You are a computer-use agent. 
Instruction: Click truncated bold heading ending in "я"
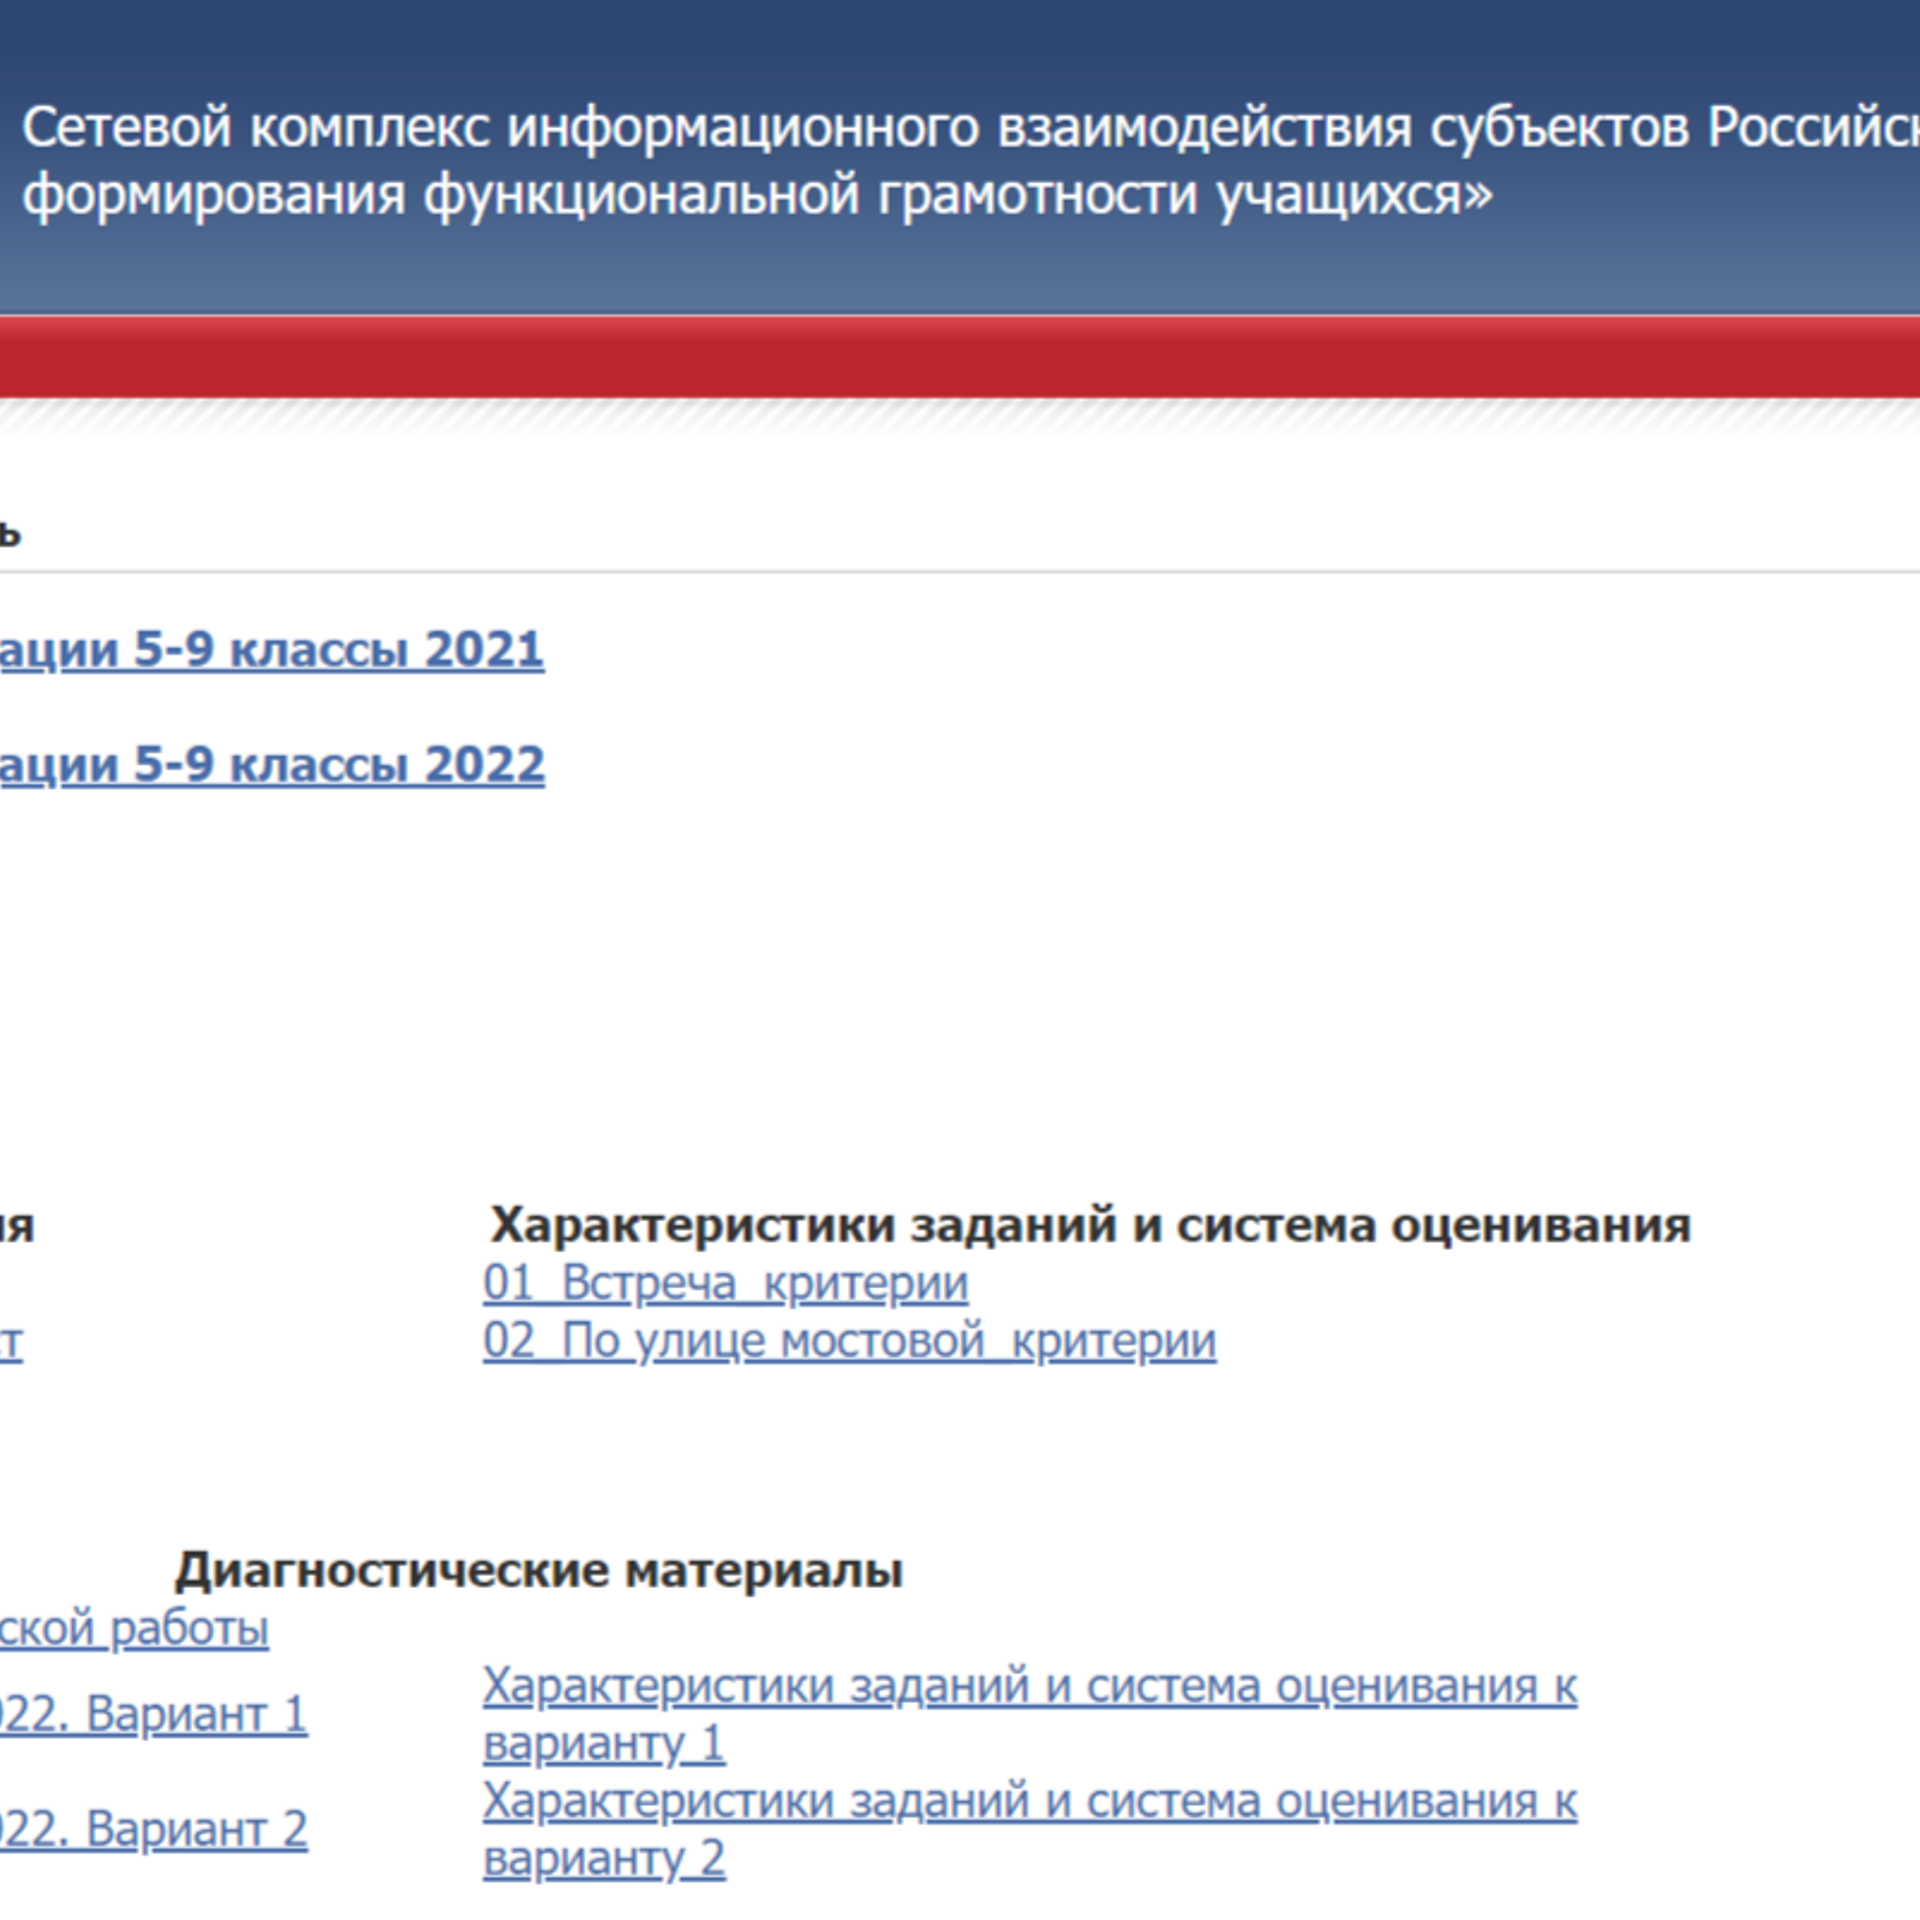pos(16,1227)
